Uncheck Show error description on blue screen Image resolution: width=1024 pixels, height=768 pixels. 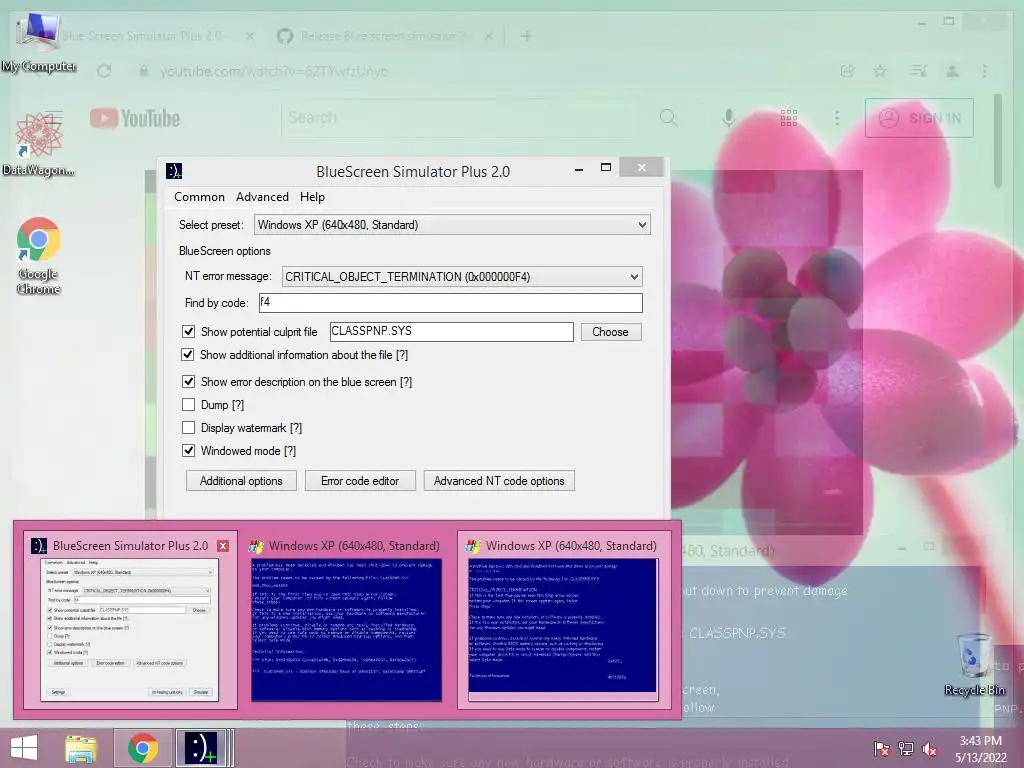pyautogui.click(x=188, y=381)
